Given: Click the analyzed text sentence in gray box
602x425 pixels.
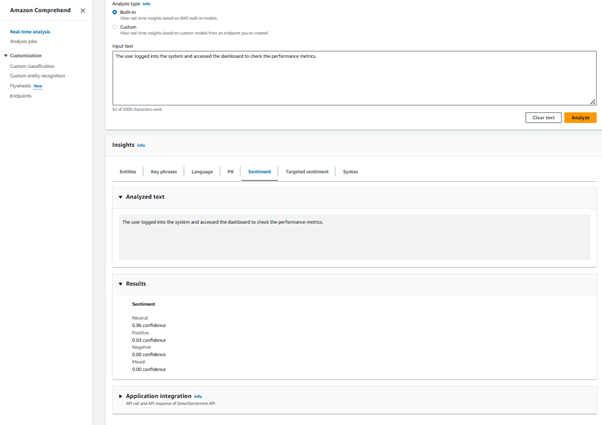Looking at the screenshot, I should pos(223,222).
